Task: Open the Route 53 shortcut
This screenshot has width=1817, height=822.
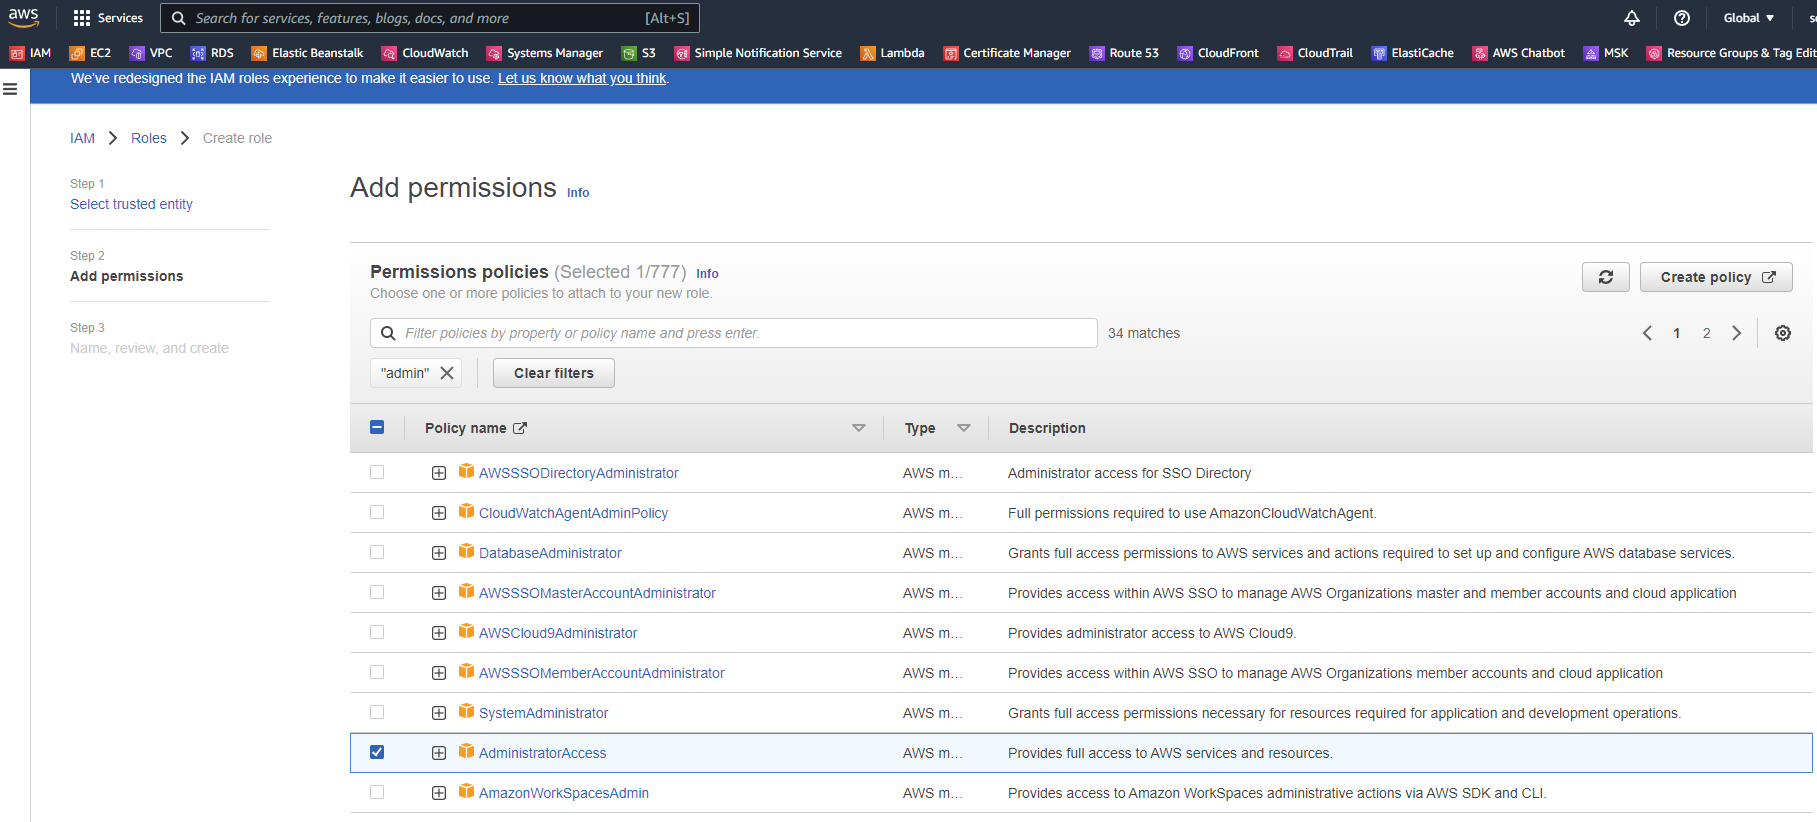Action: (x=1124, y=53)
